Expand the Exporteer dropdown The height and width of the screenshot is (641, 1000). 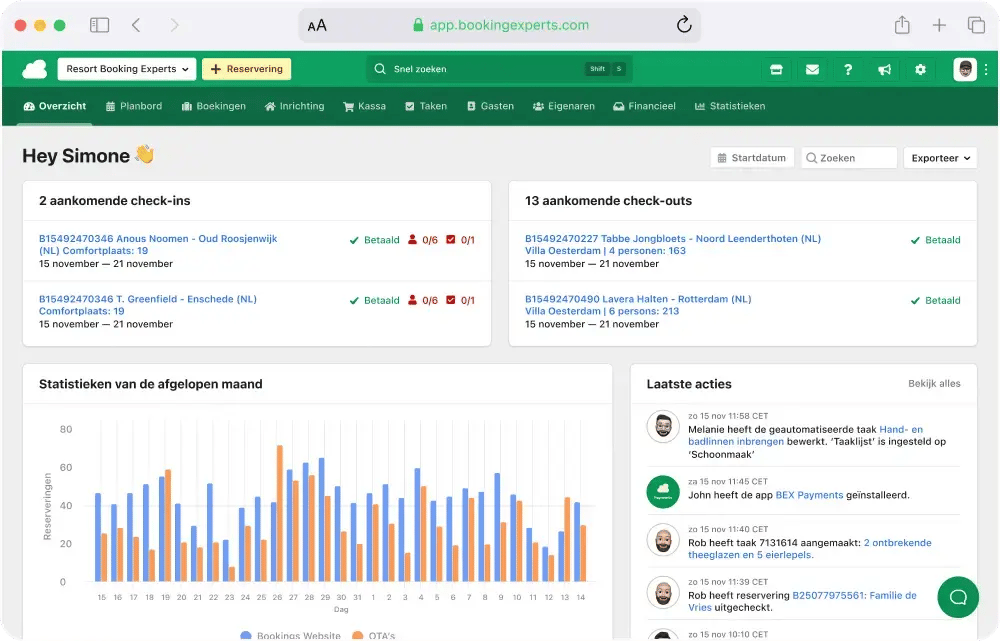coord(940,158)
